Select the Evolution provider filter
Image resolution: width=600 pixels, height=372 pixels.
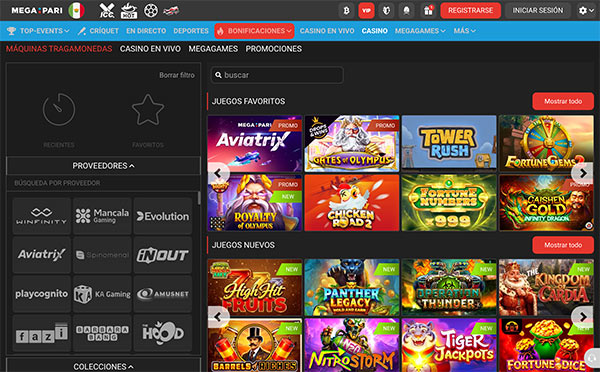(163, 216)
